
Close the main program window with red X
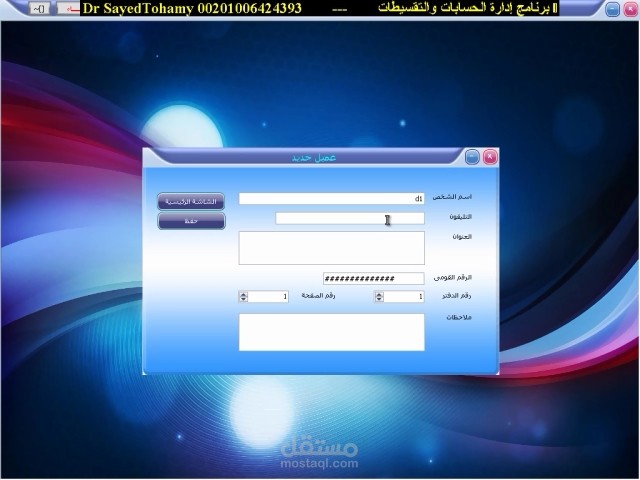point(631,9)
